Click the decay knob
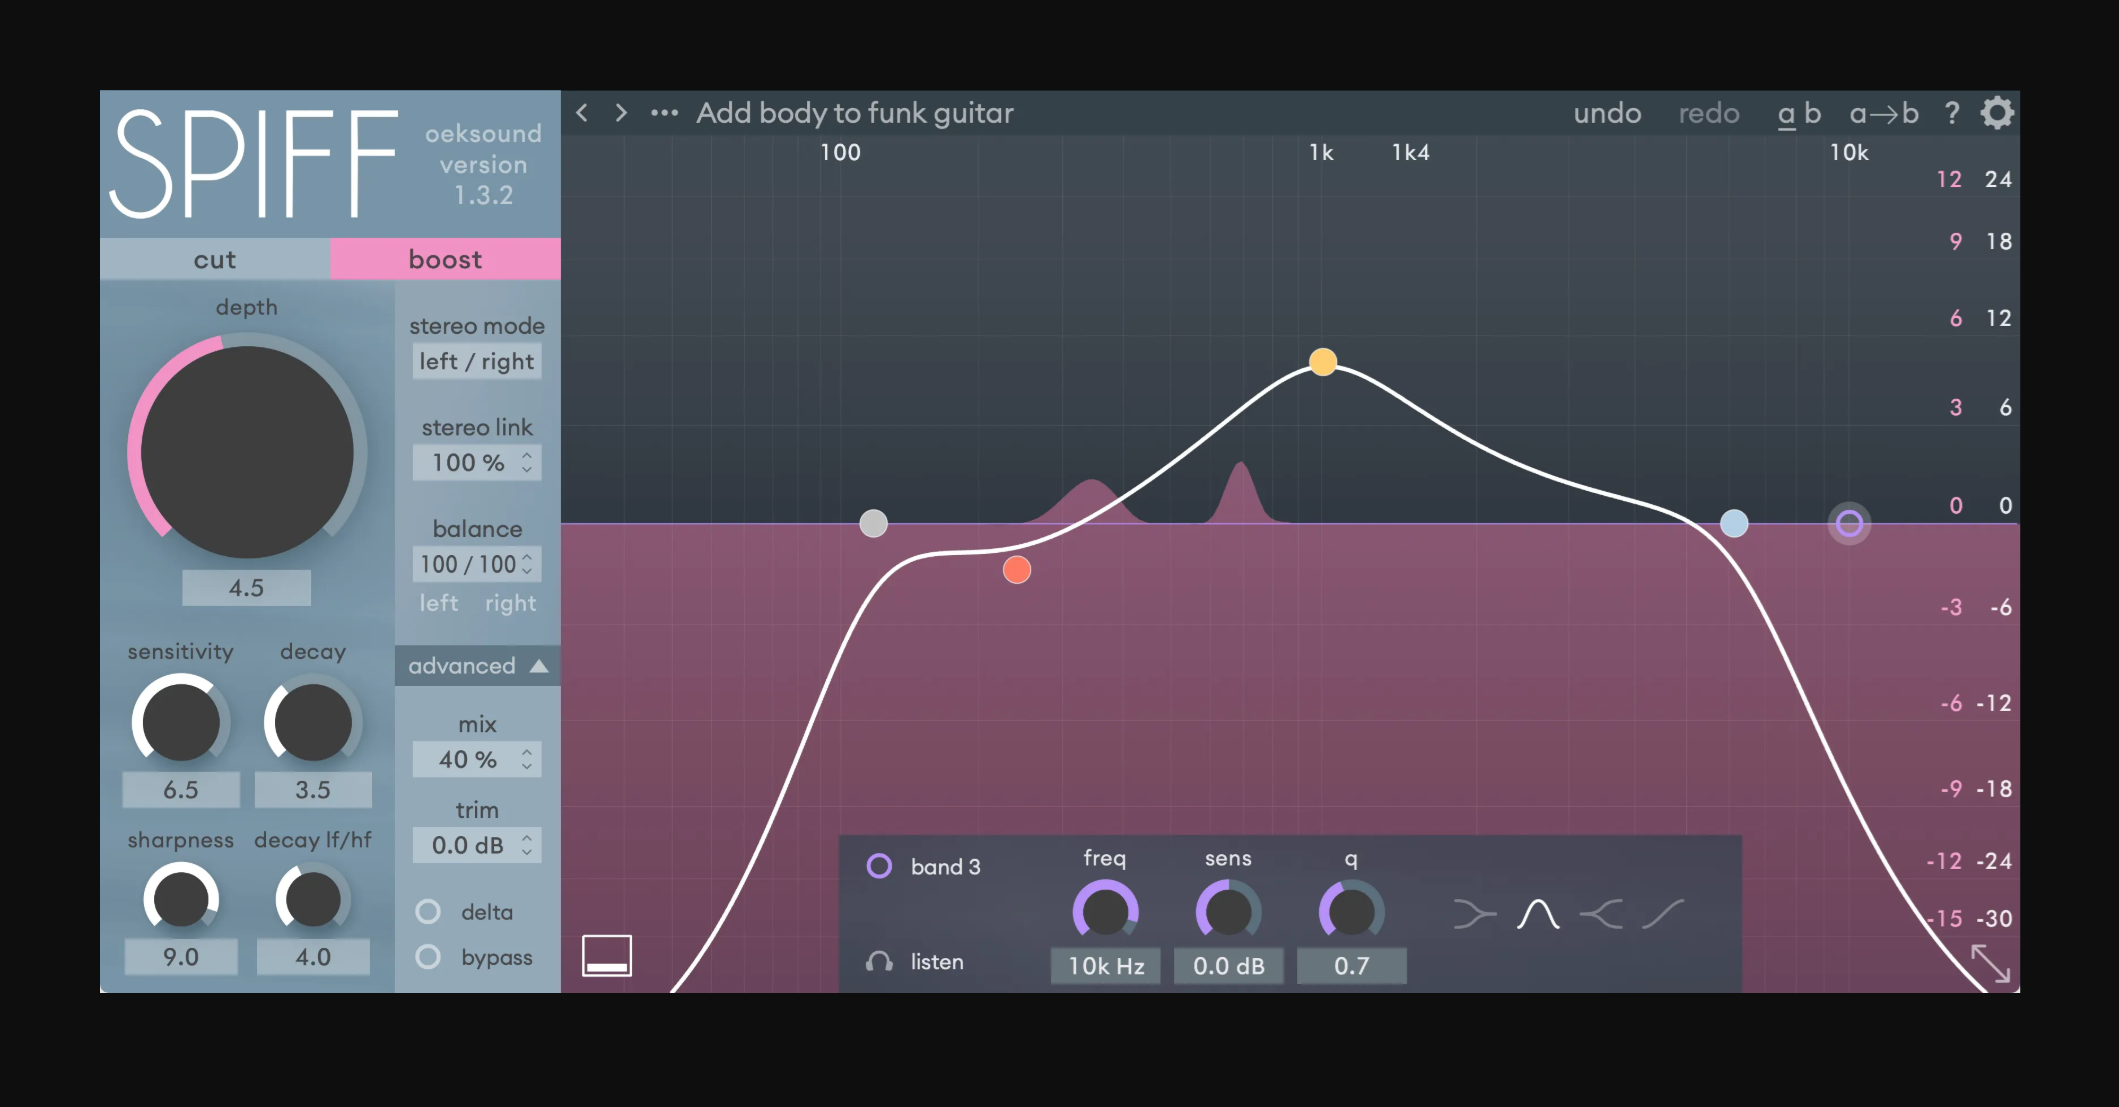The image size is (2119, 1107). [x=312, y=722]
